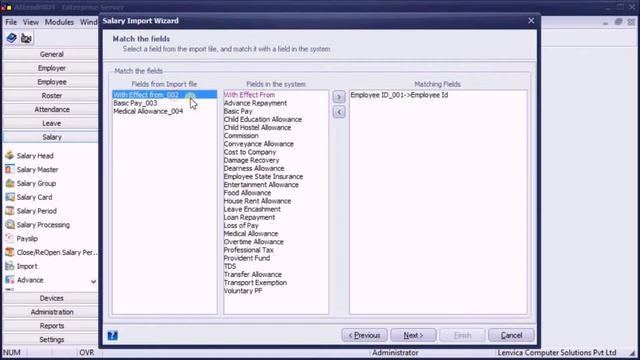The width and height of the screenshot is (640, 360).
Task: Select 'With Effect from_002' import field
Action: coord(164,95)
